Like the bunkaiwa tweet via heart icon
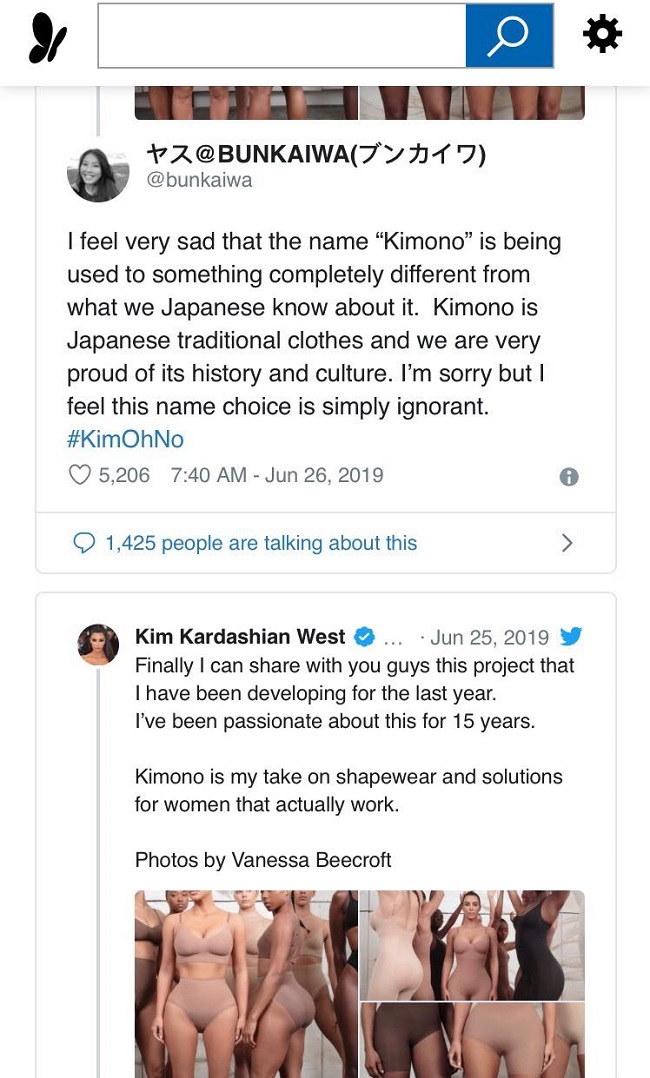 79,475
